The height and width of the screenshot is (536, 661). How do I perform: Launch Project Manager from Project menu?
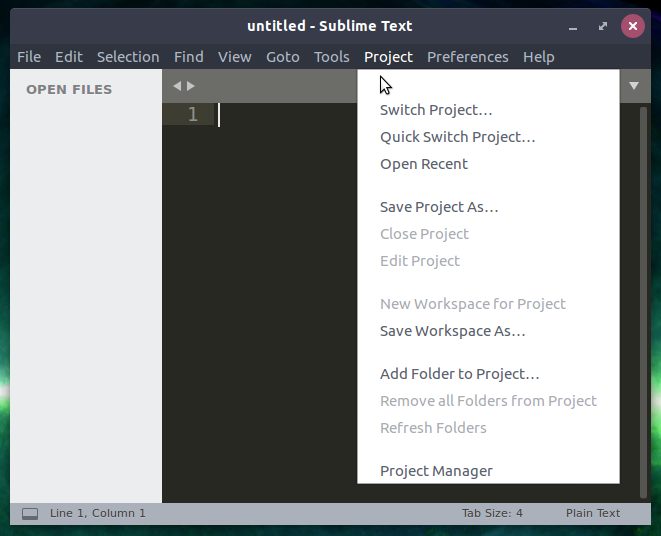click(x=436, y=471)
